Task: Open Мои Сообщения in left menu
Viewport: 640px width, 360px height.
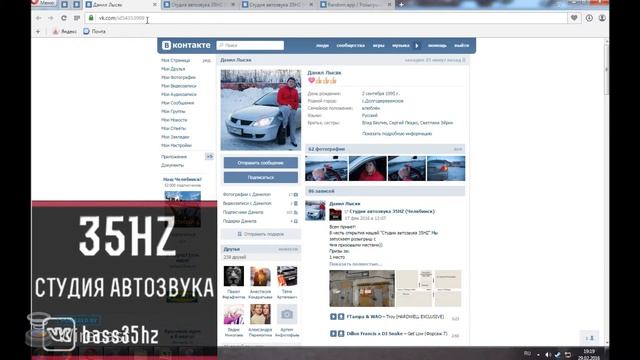Action: coord(178,103)
